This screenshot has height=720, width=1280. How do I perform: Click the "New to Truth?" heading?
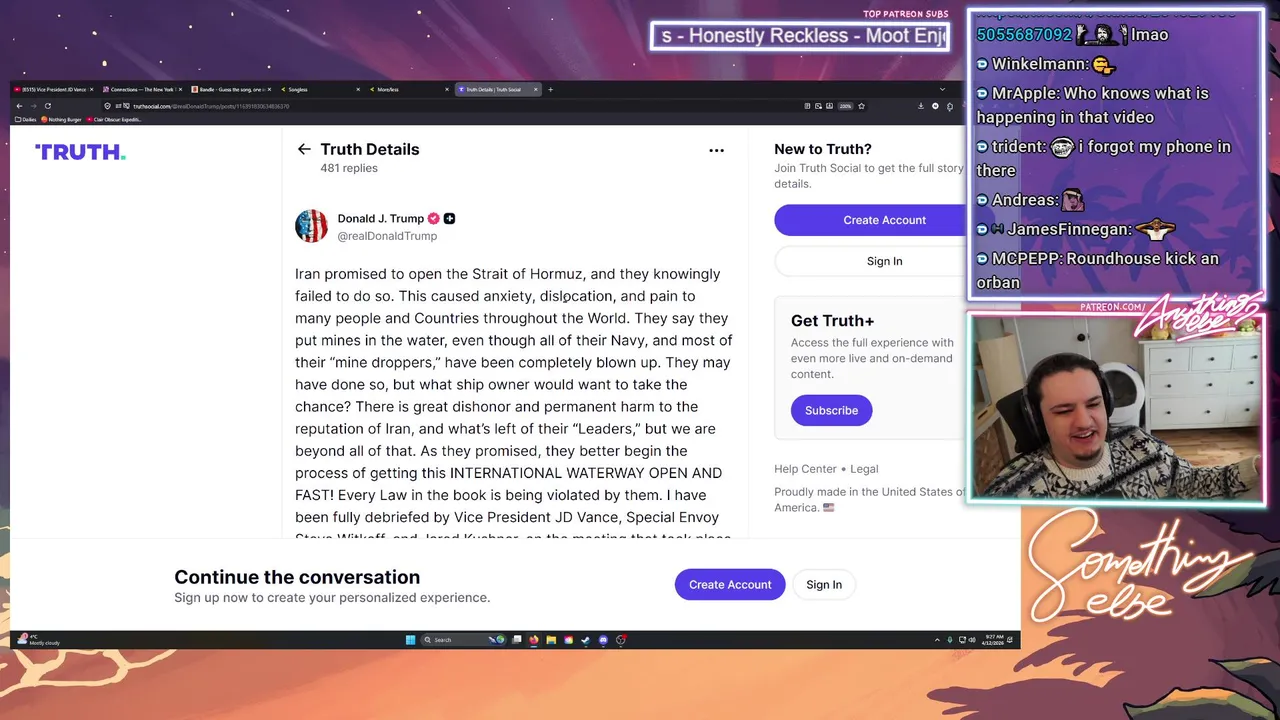pyautogui.click(x=823, y=149)
